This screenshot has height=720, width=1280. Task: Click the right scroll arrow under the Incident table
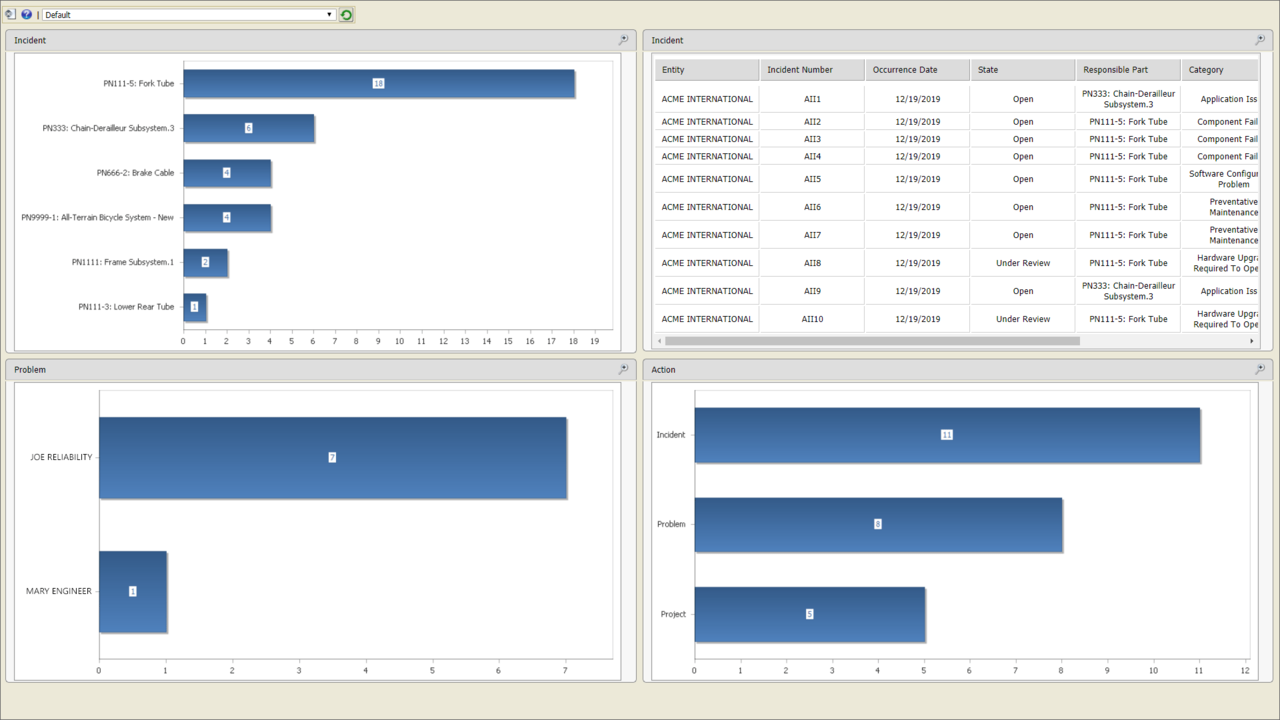click(1251, 340)
